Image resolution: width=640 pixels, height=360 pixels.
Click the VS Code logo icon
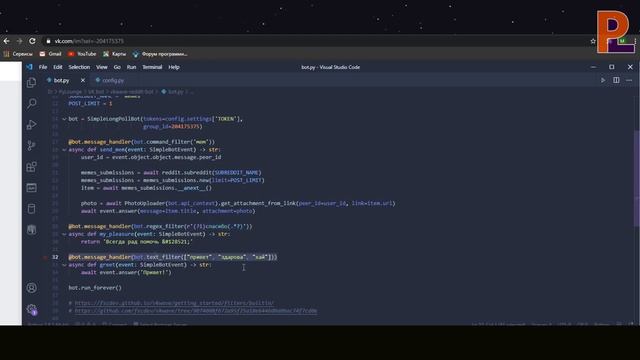coord(29,67)
